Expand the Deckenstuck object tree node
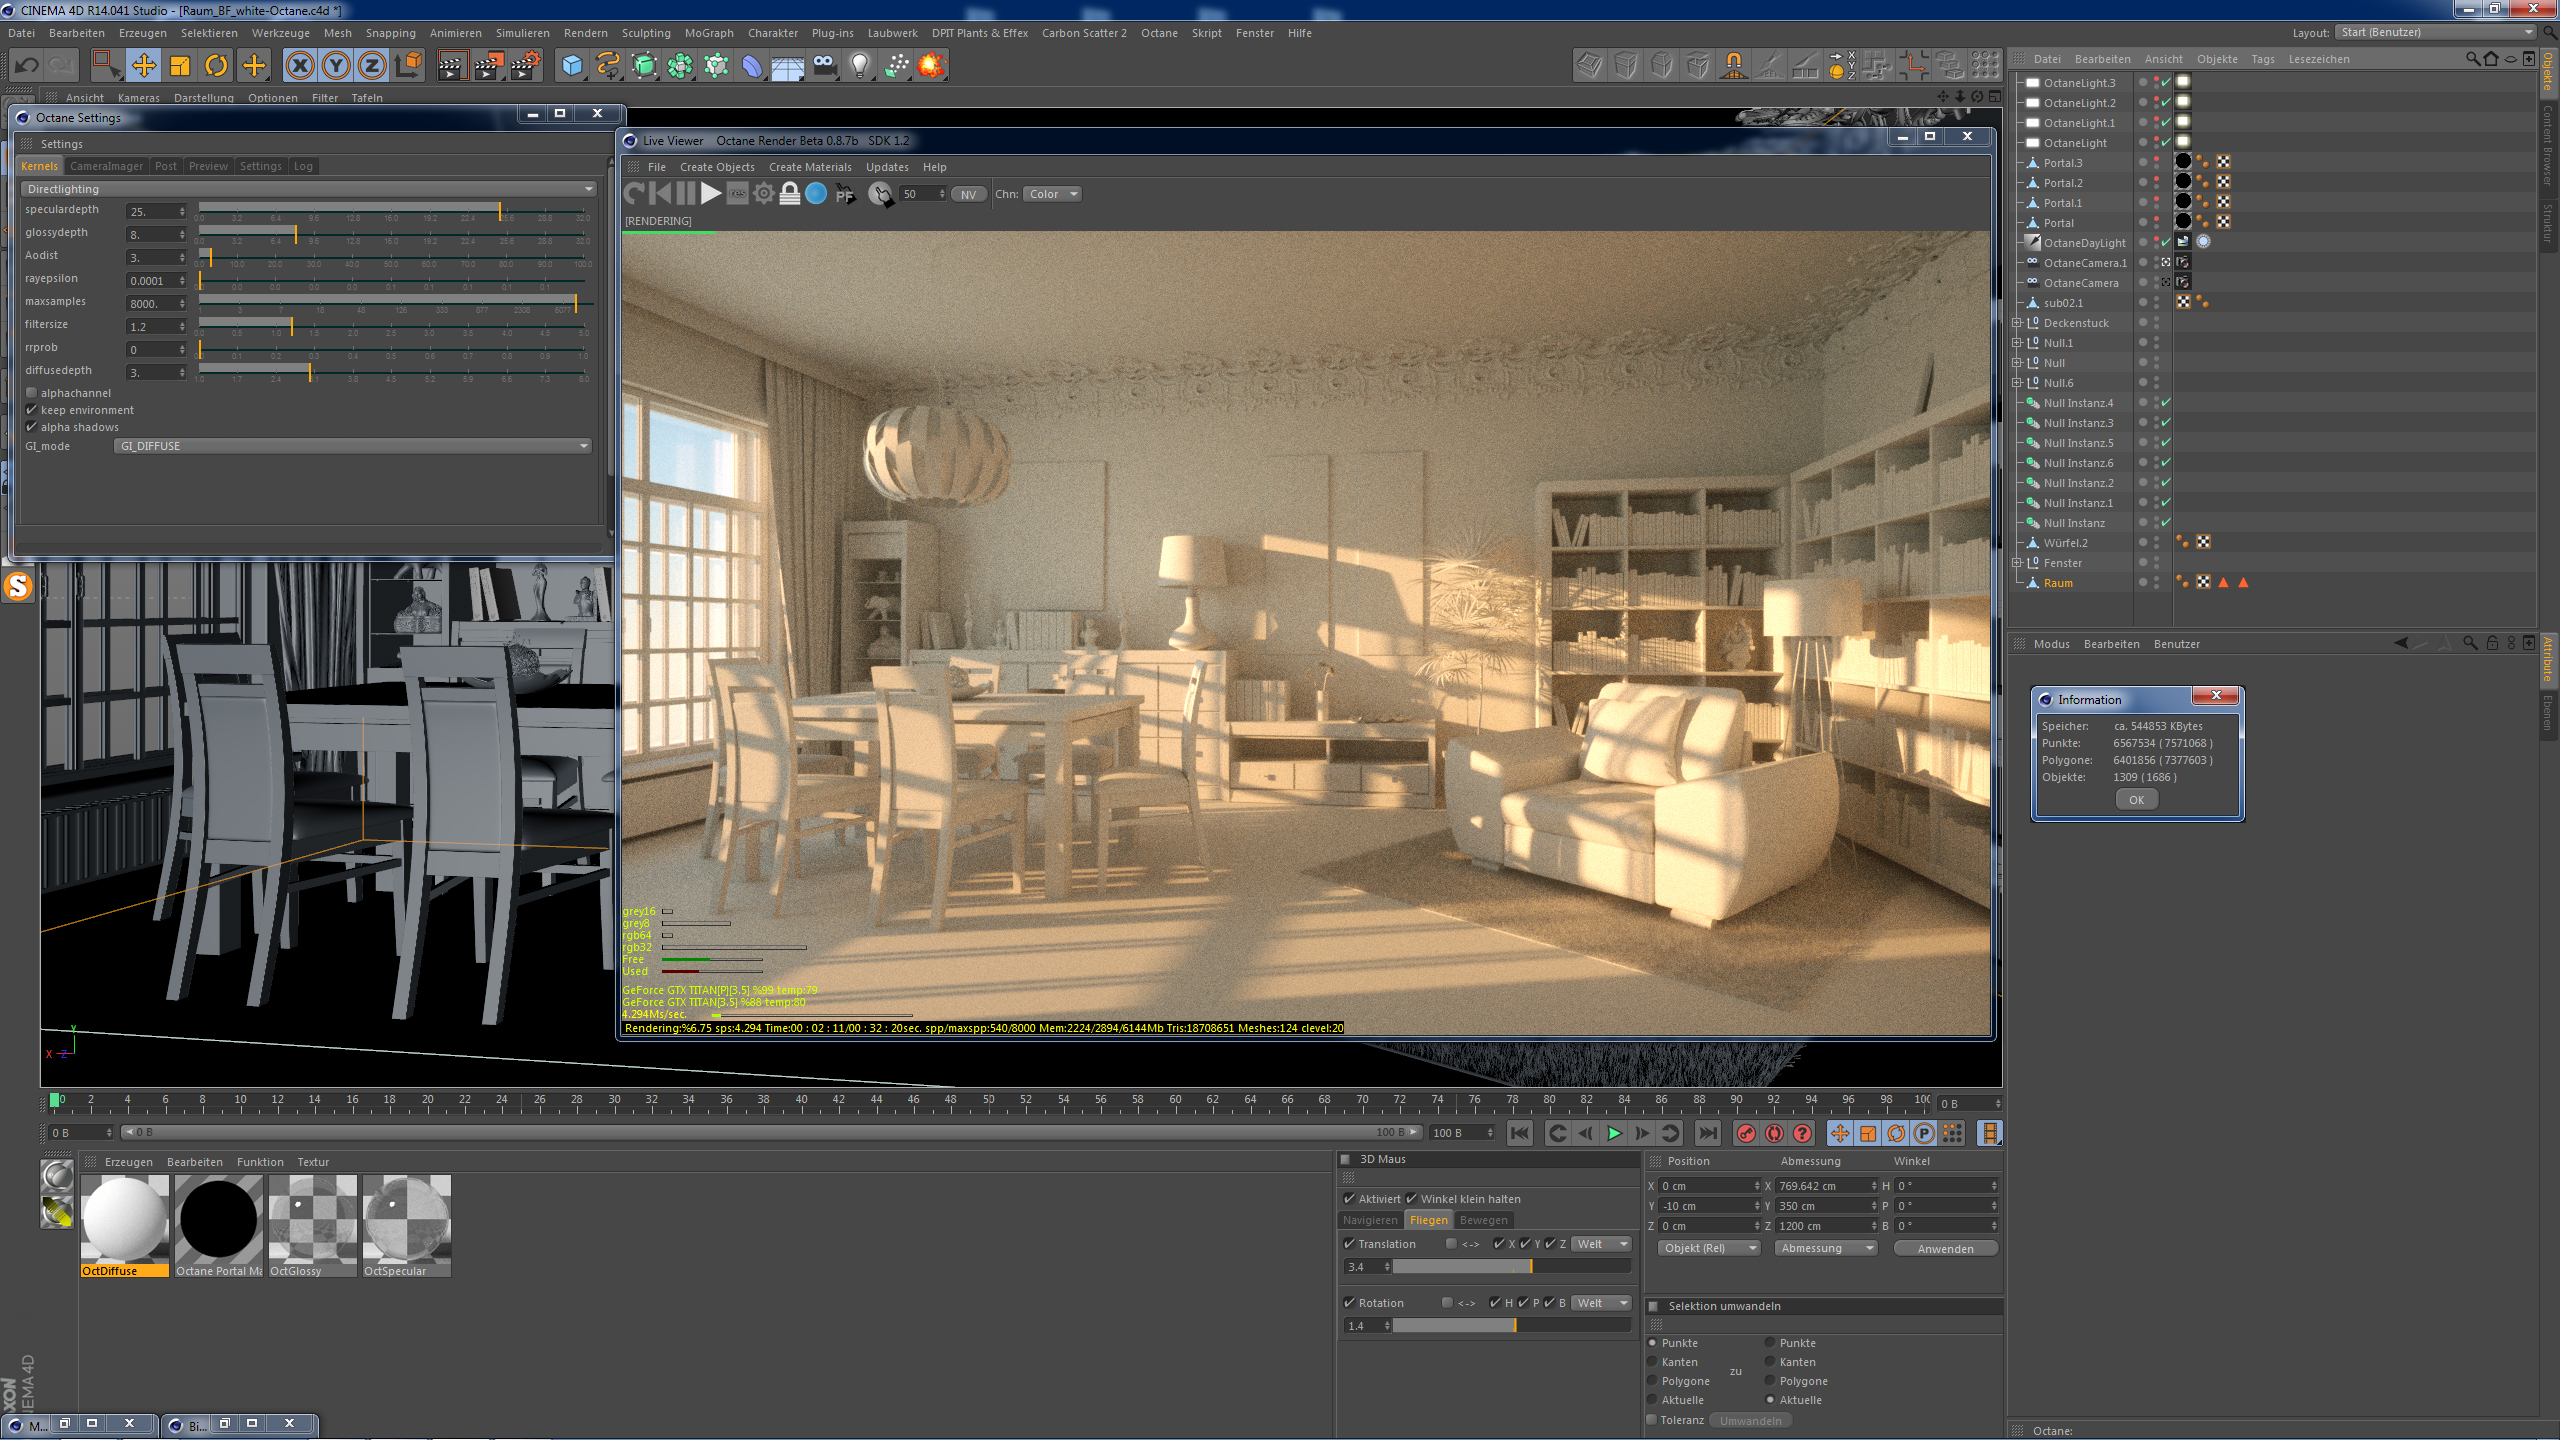Image resolution: width=2560 pixels, height=1440 pixels. [2017, 323]
